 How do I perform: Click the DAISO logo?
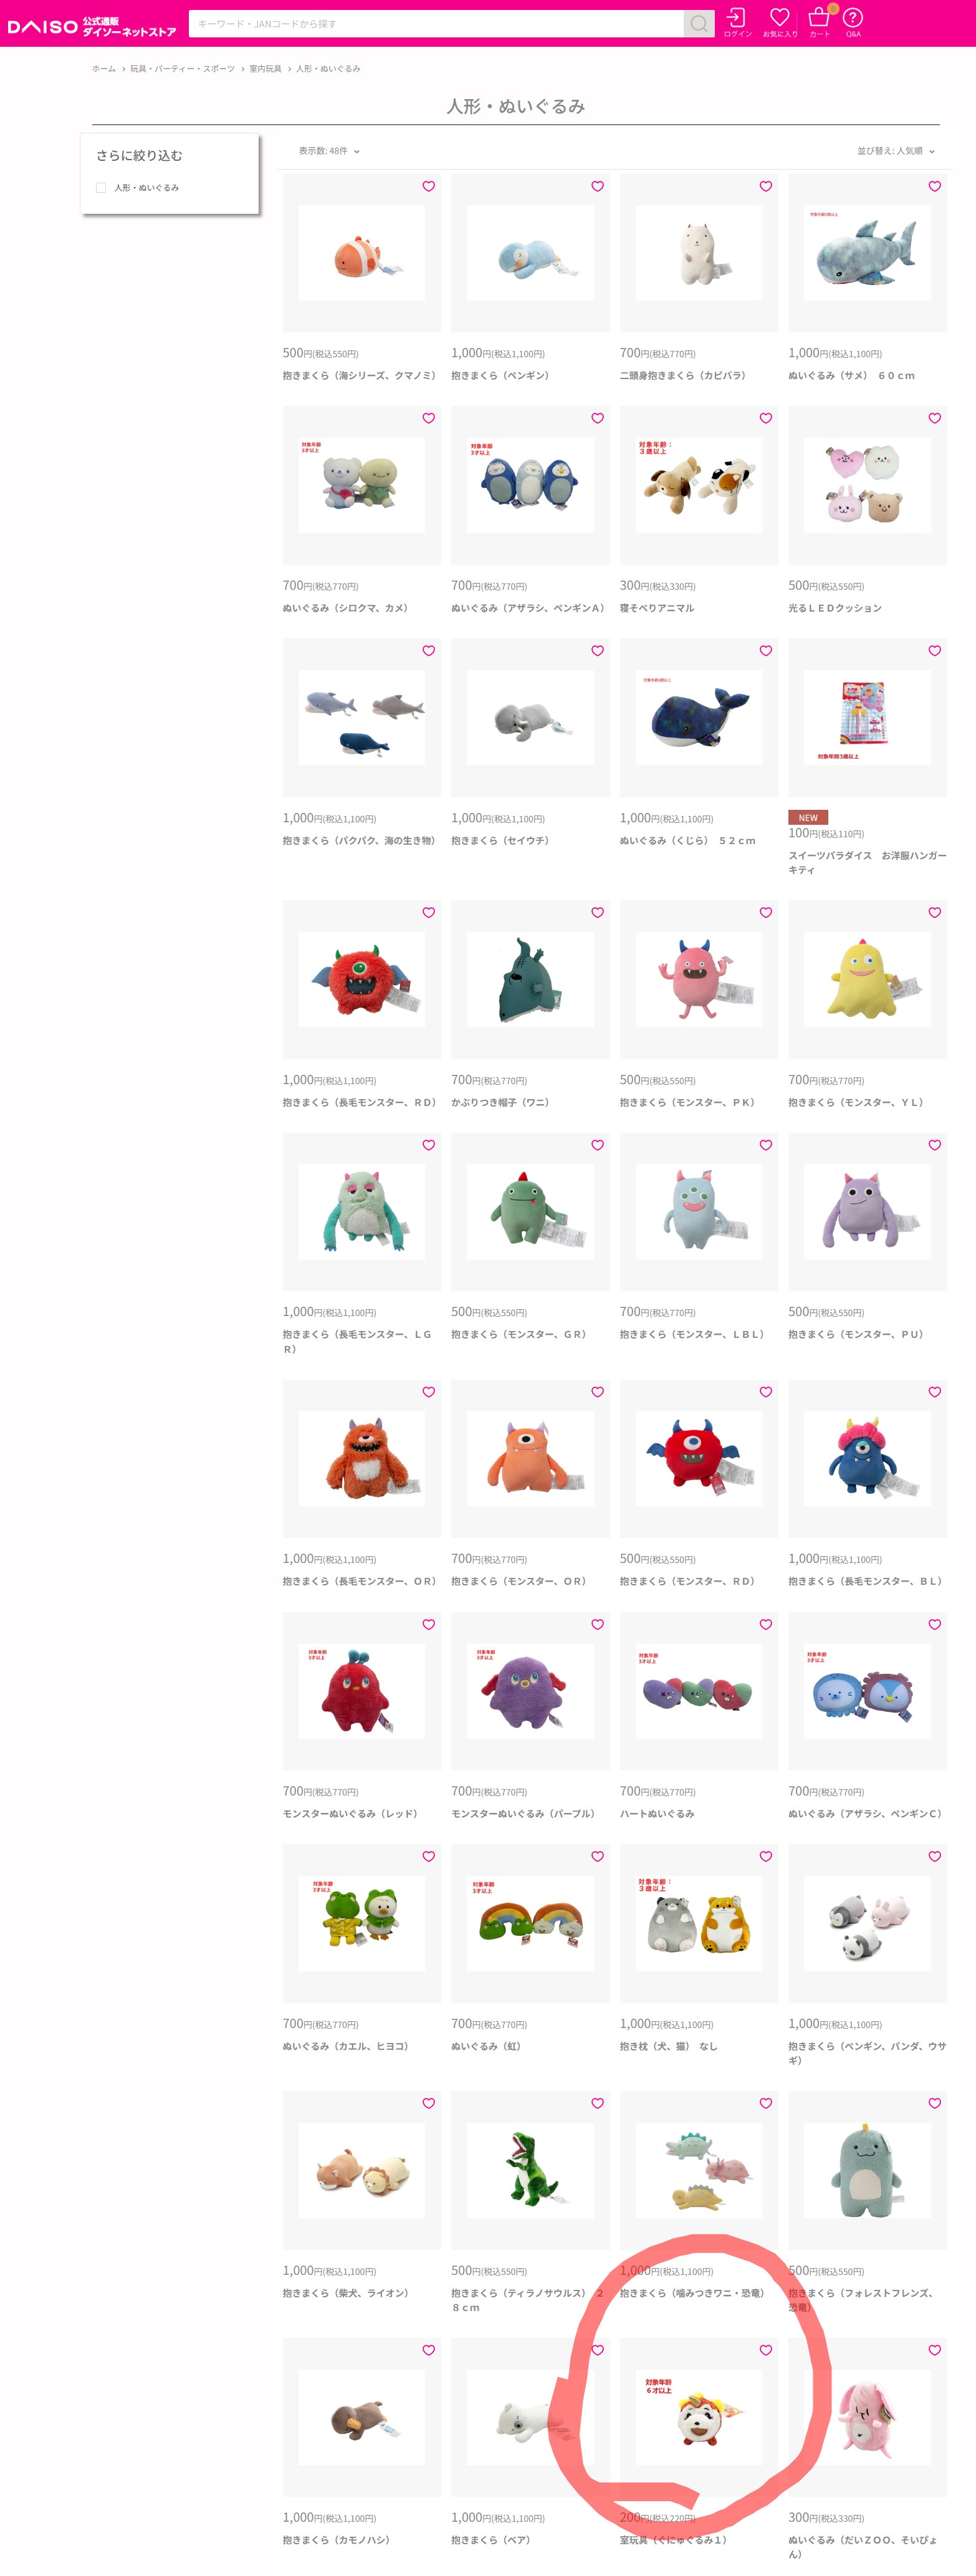point(92,26)
